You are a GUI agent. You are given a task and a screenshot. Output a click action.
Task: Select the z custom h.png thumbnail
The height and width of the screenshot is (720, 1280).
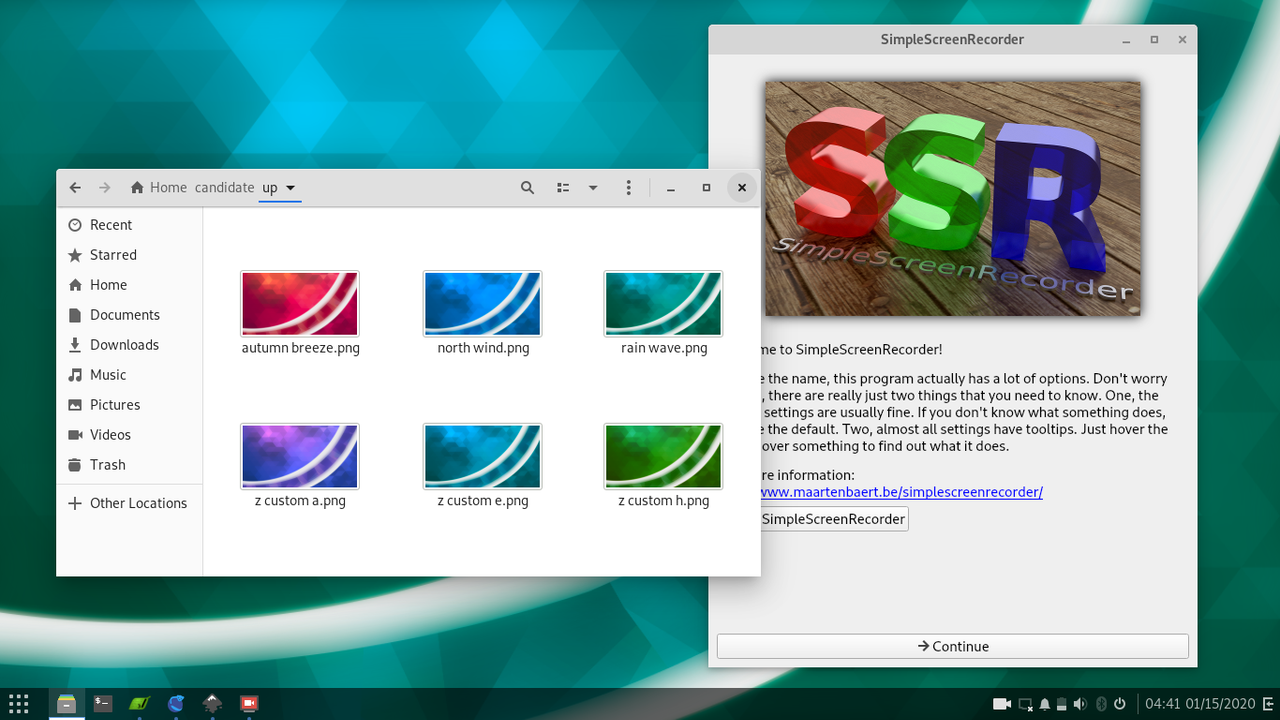(663, 456)
